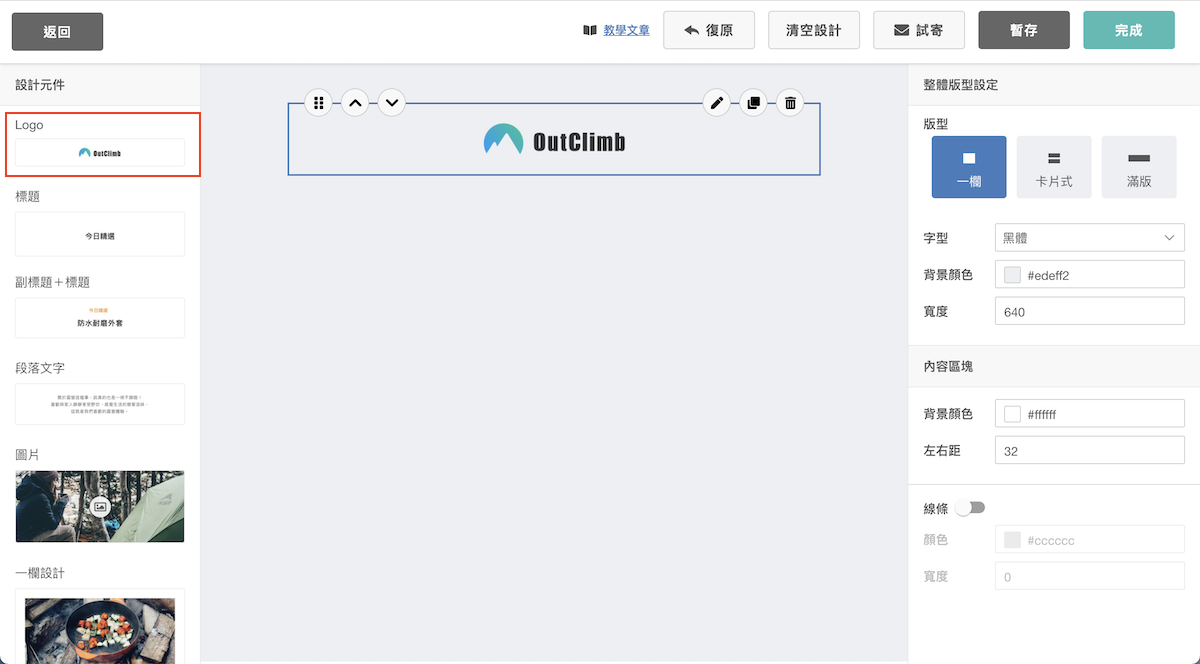This screenshot has width=1200, height=664.
Task: Click the line 寬度 field showing 0
Action: (1090, 577)
